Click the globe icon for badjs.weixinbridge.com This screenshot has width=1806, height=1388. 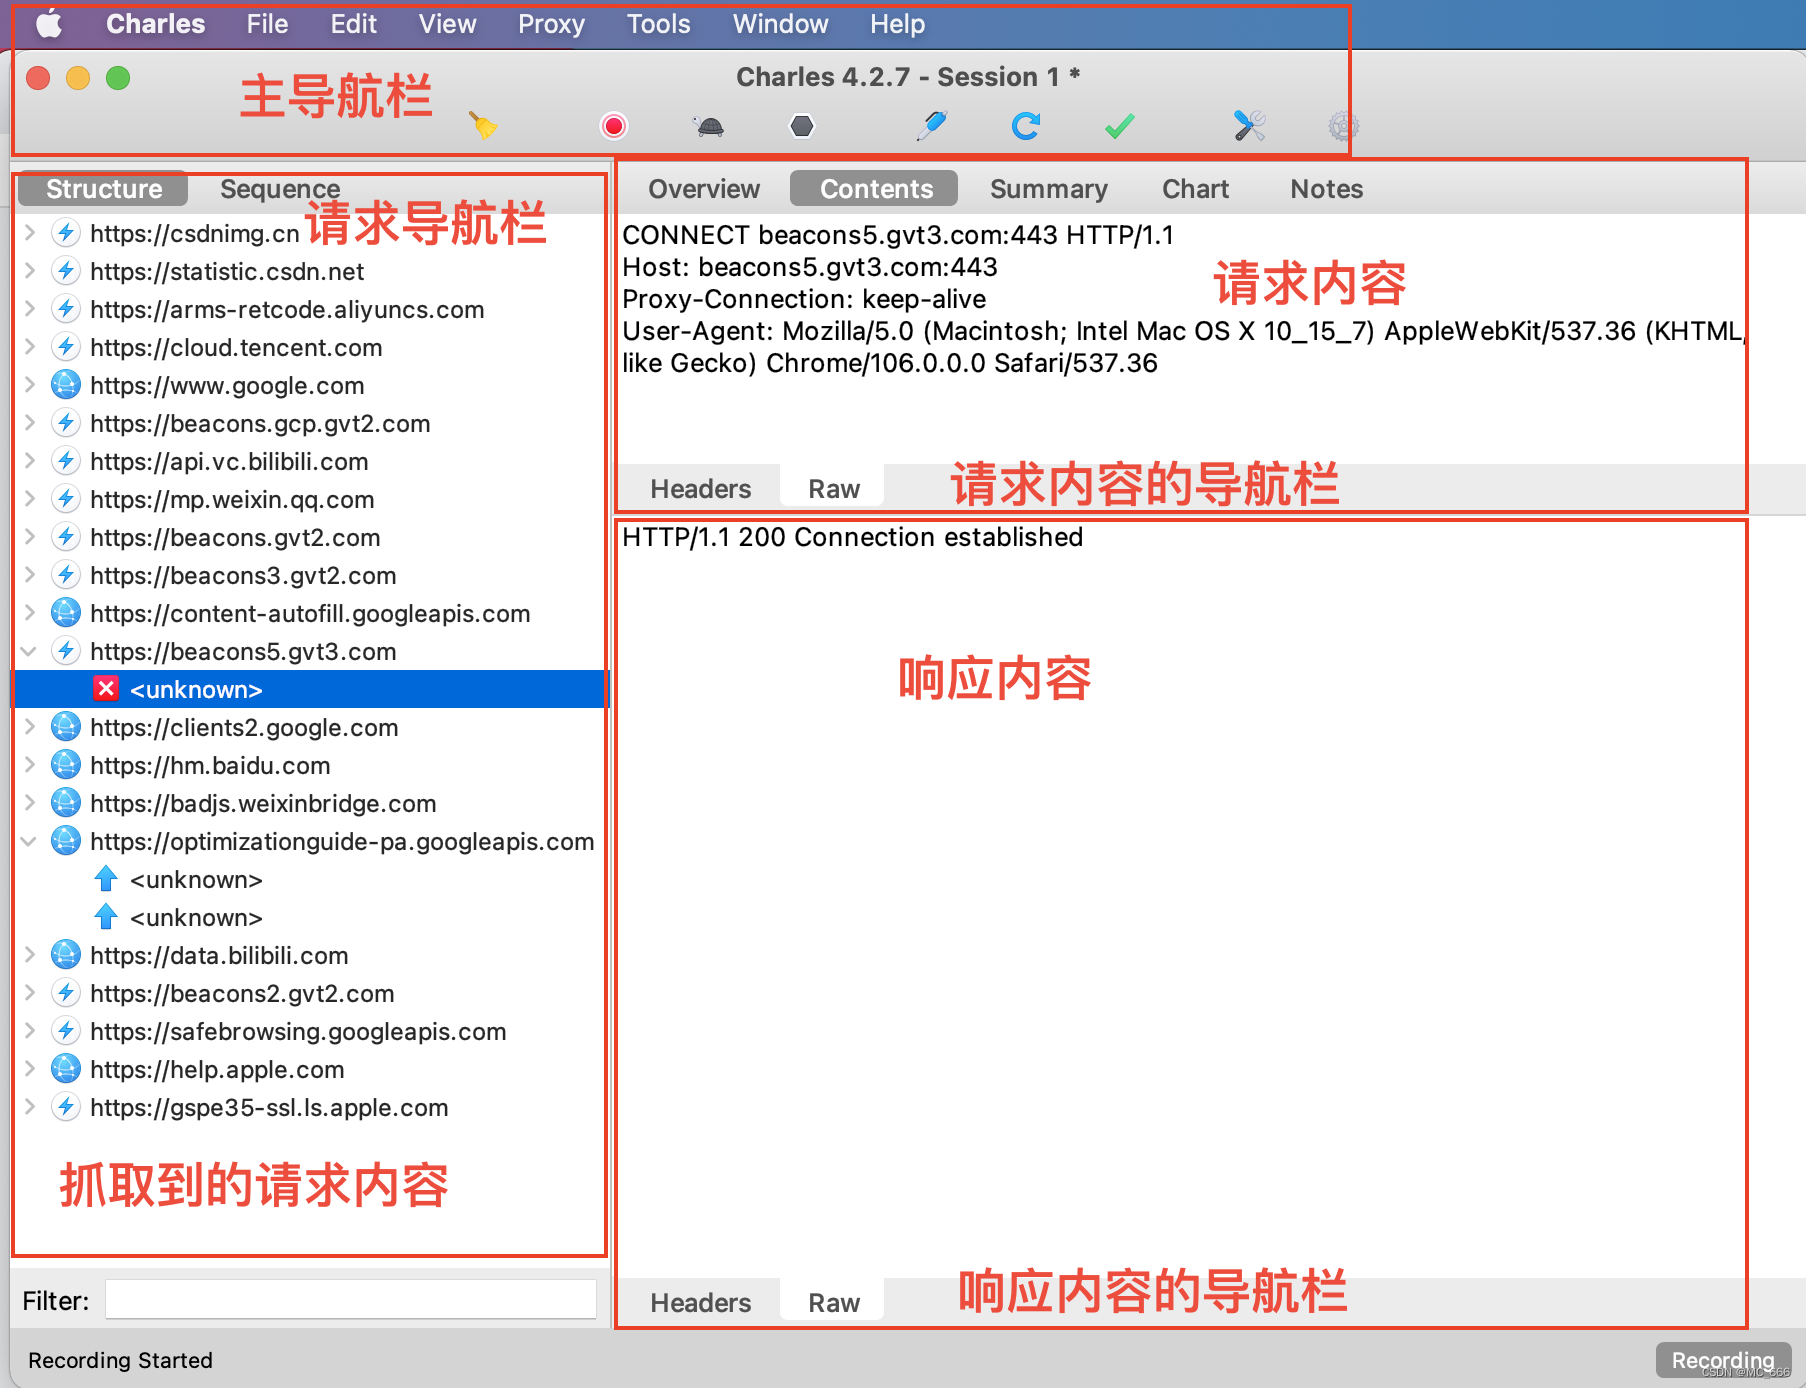66,803
